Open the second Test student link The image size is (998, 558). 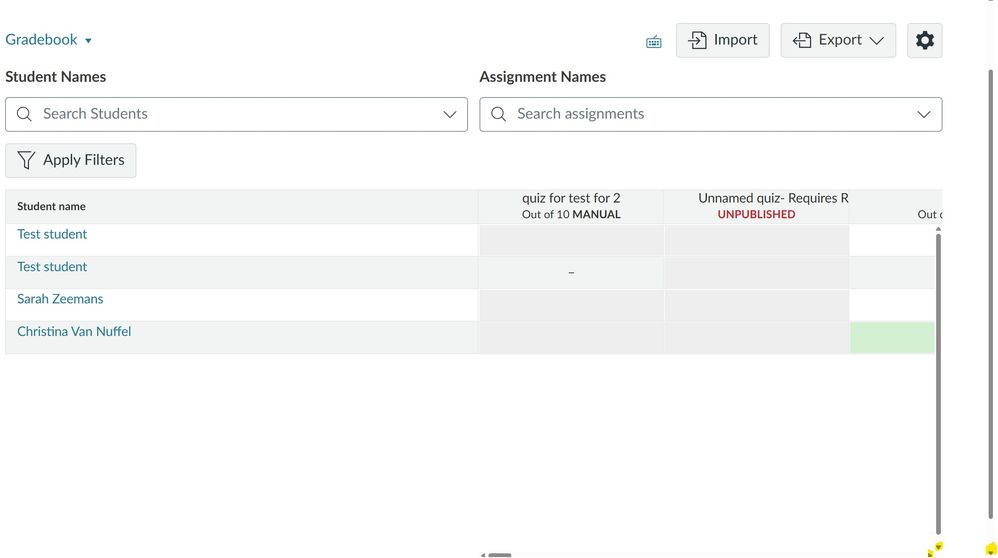pos(52,267)
